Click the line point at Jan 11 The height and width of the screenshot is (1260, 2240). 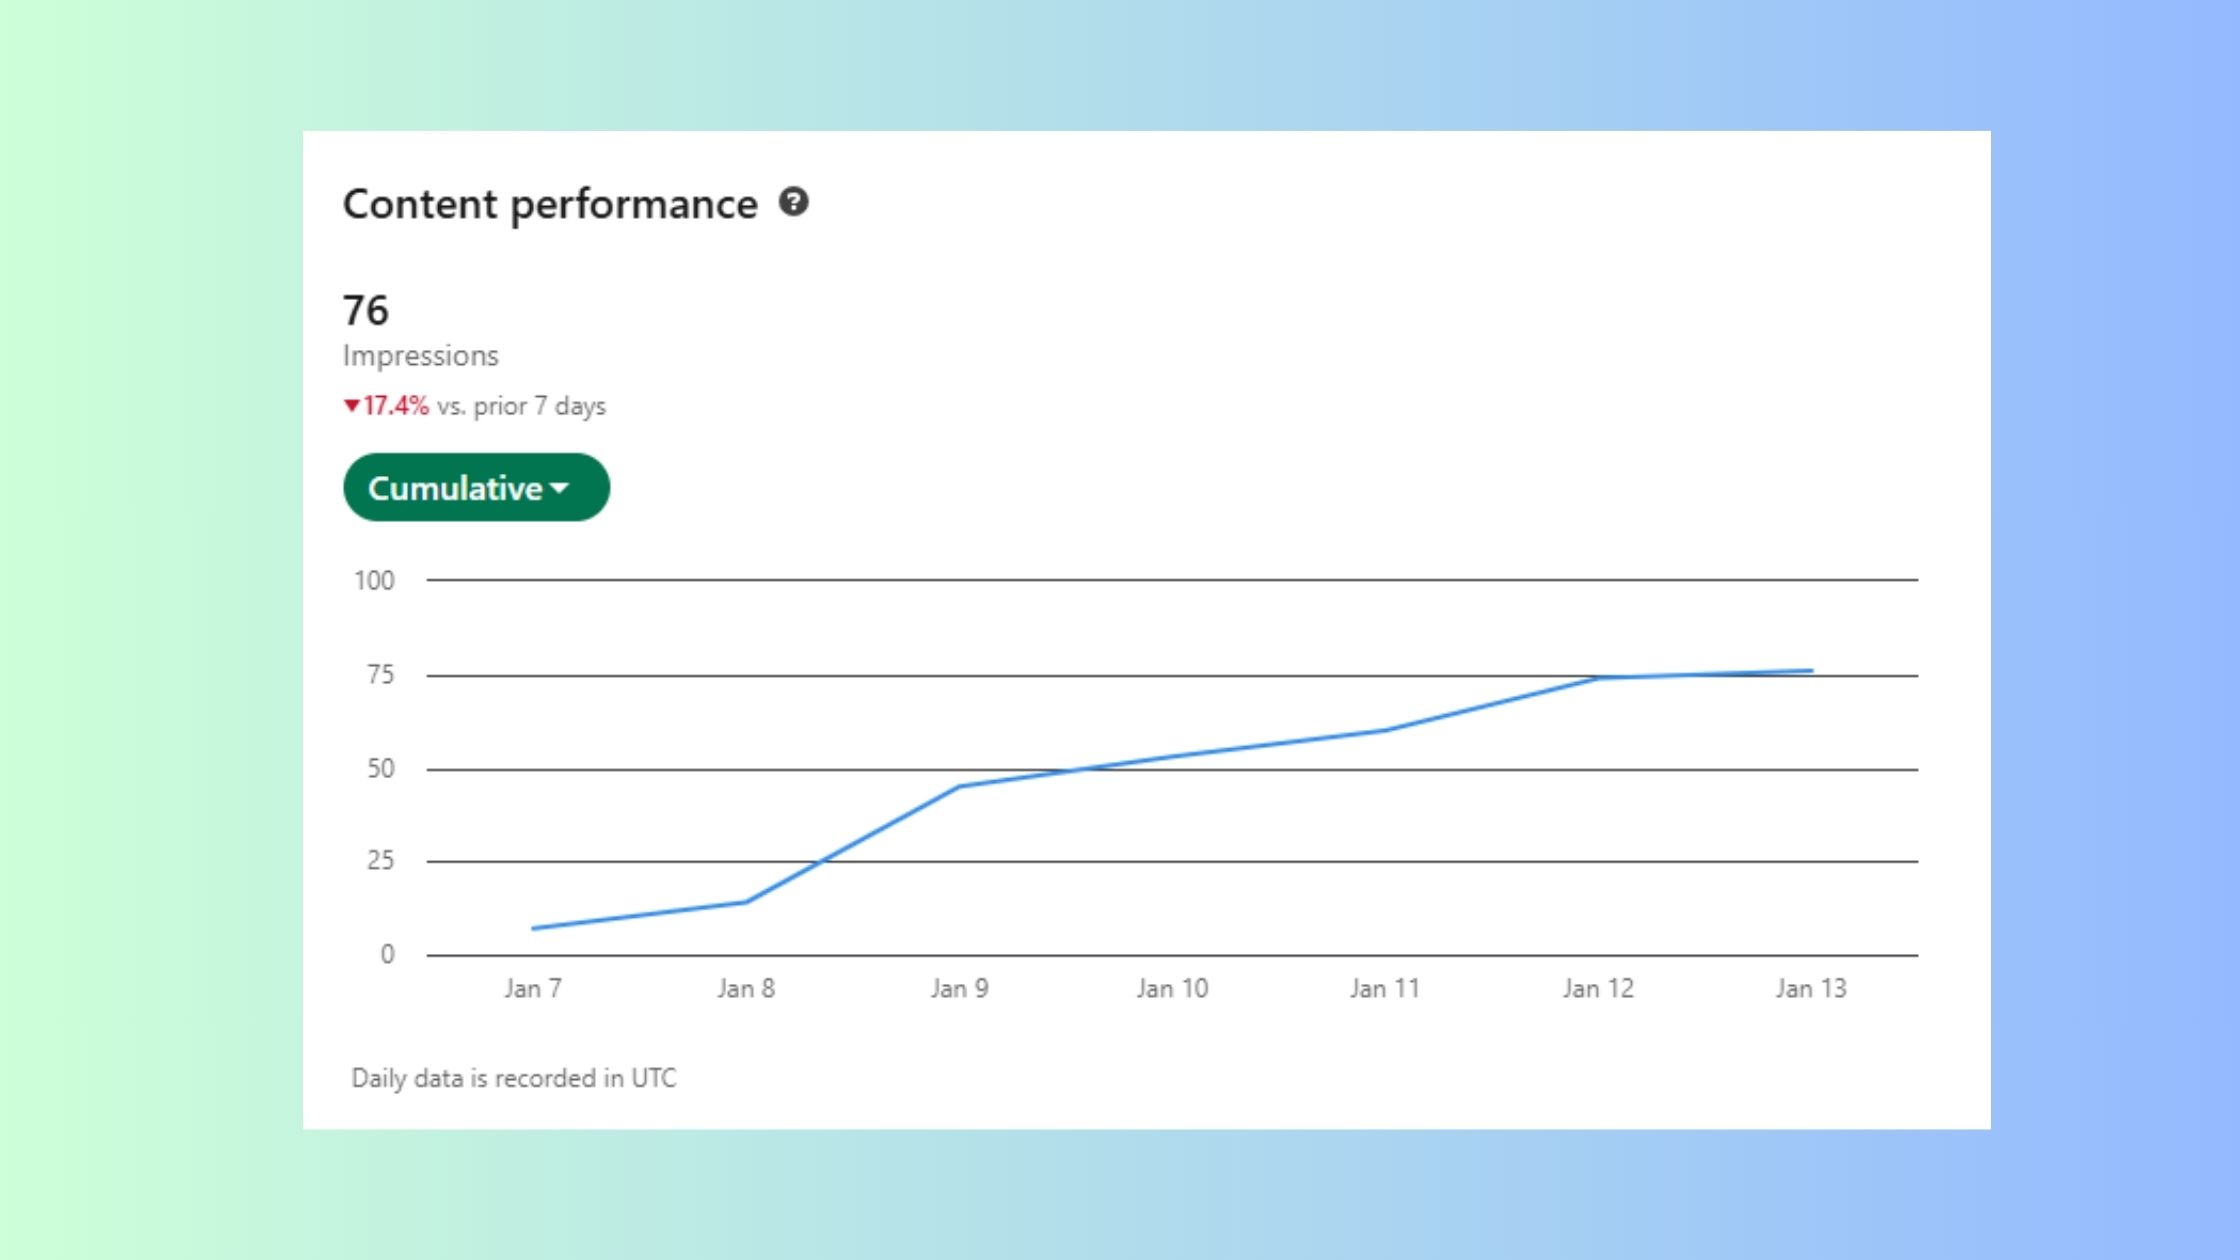(x=1385, y=730)
